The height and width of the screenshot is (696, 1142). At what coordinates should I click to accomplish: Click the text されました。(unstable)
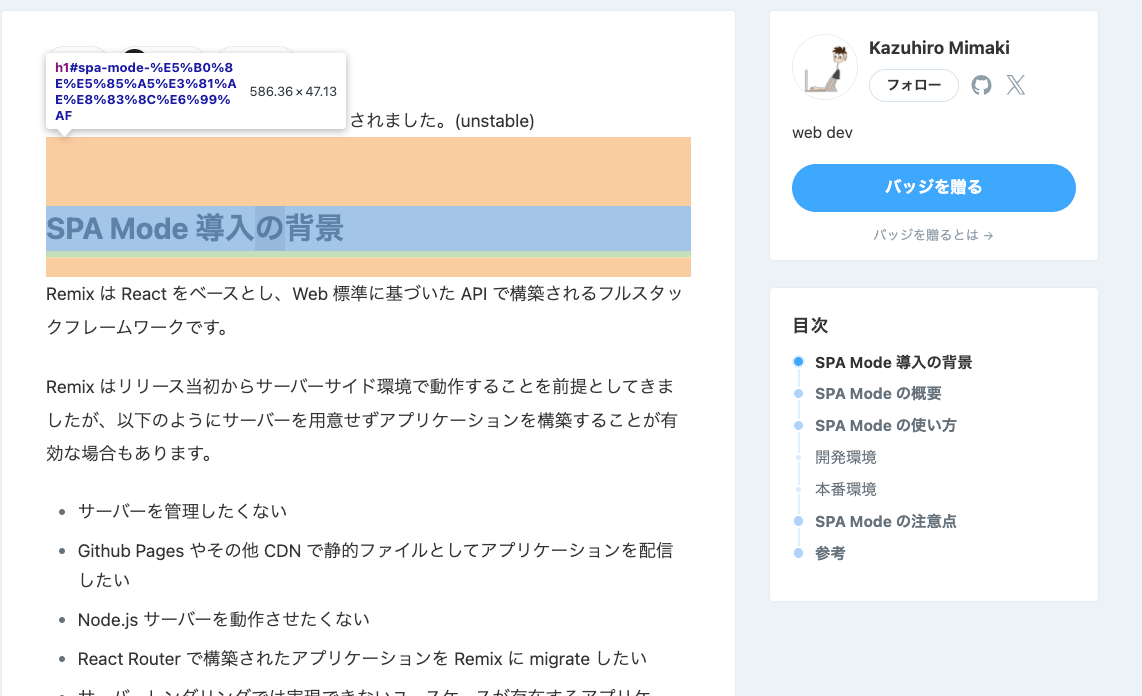442,121
